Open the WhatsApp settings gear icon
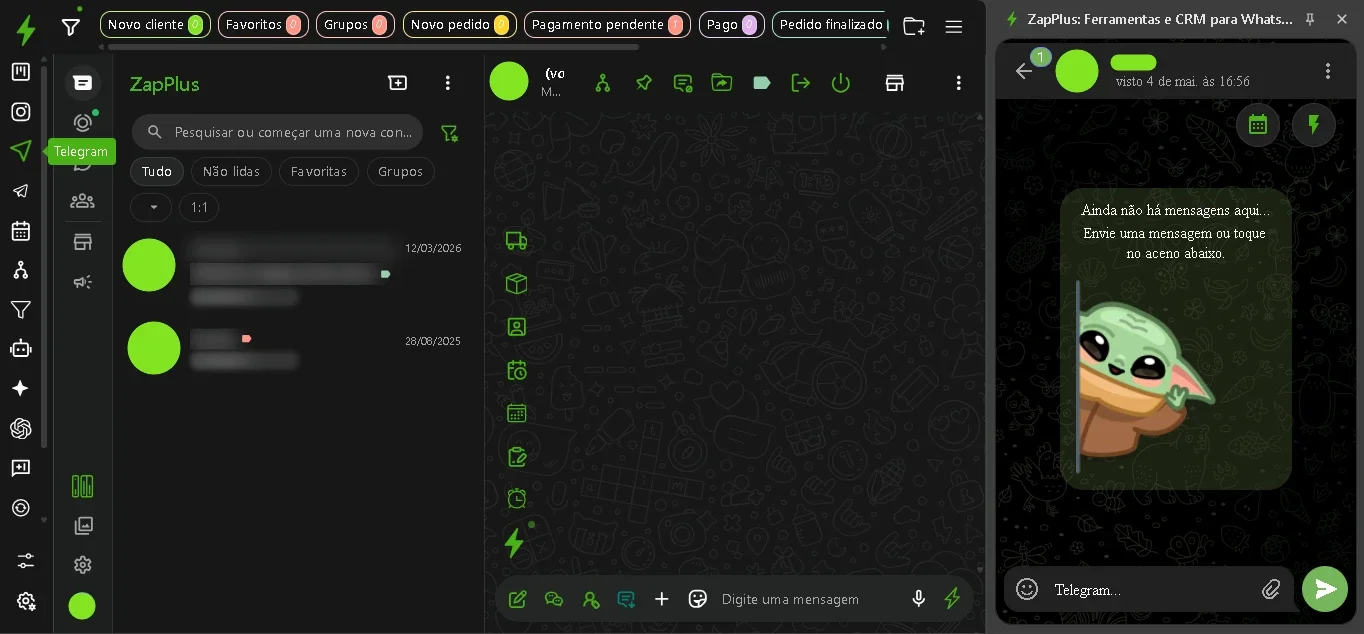This screenshot has width=1364, height=634. (x=83, y=565)
